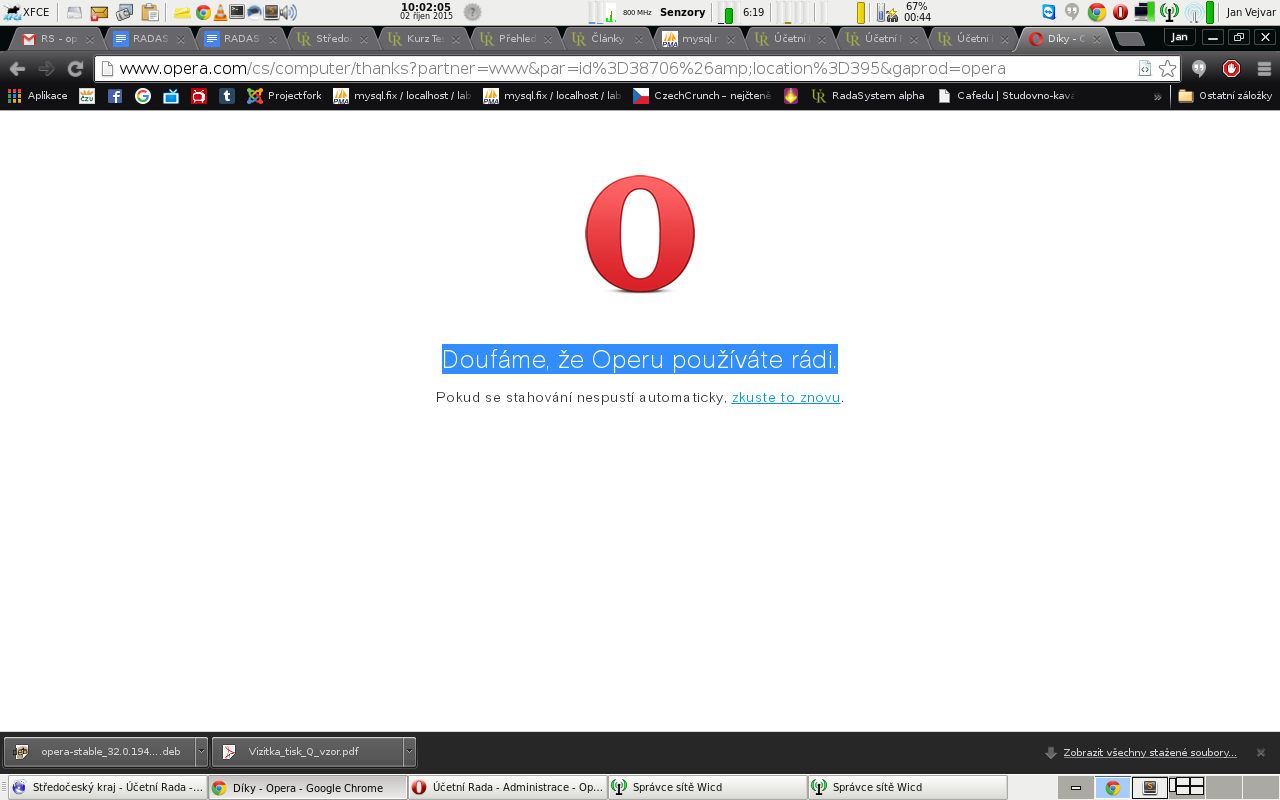Open the Hangouts extension icon
This screenshot has width=1280, height=800.
click(x=1199, y=69)
